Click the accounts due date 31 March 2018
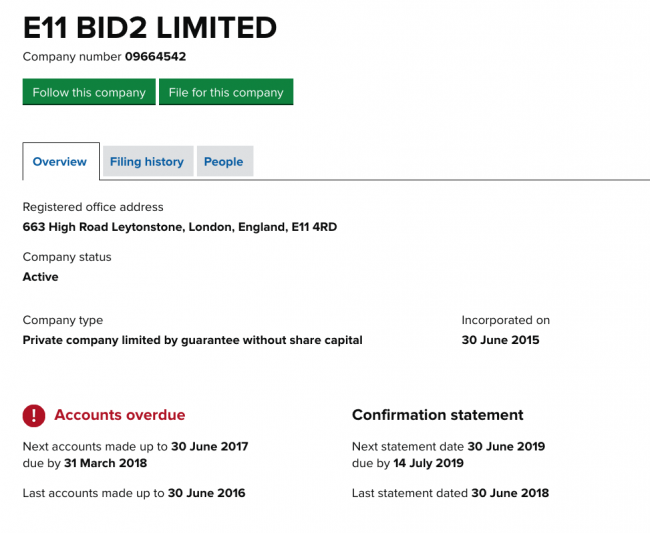This screenshot has width=650, height=533. point(105,463)
